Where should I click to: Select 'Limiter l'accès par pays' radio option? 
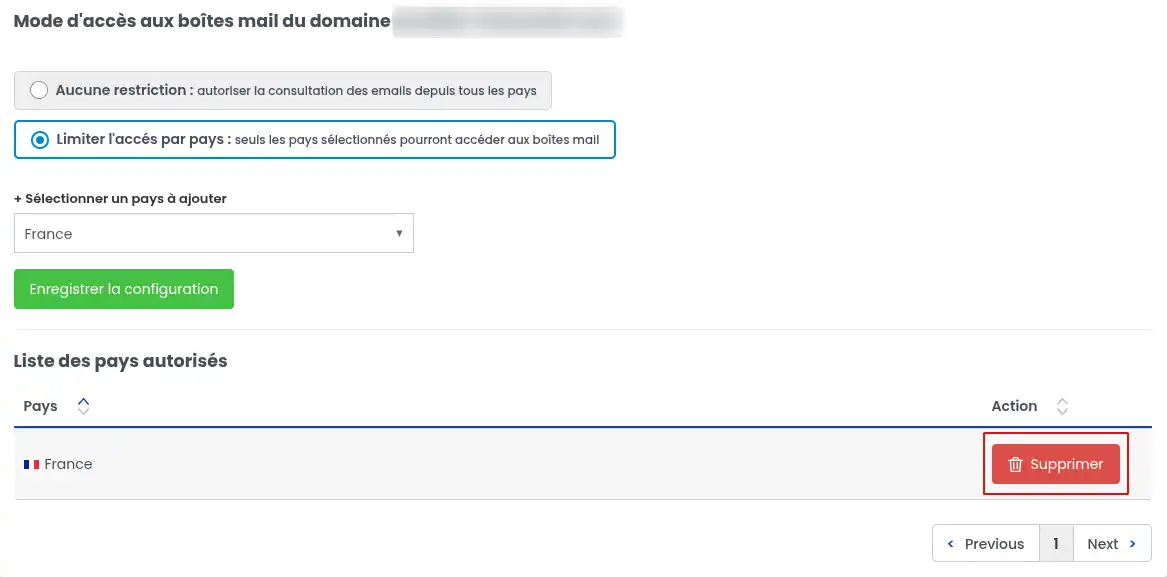pyautogui.click(x=39, y=140)
